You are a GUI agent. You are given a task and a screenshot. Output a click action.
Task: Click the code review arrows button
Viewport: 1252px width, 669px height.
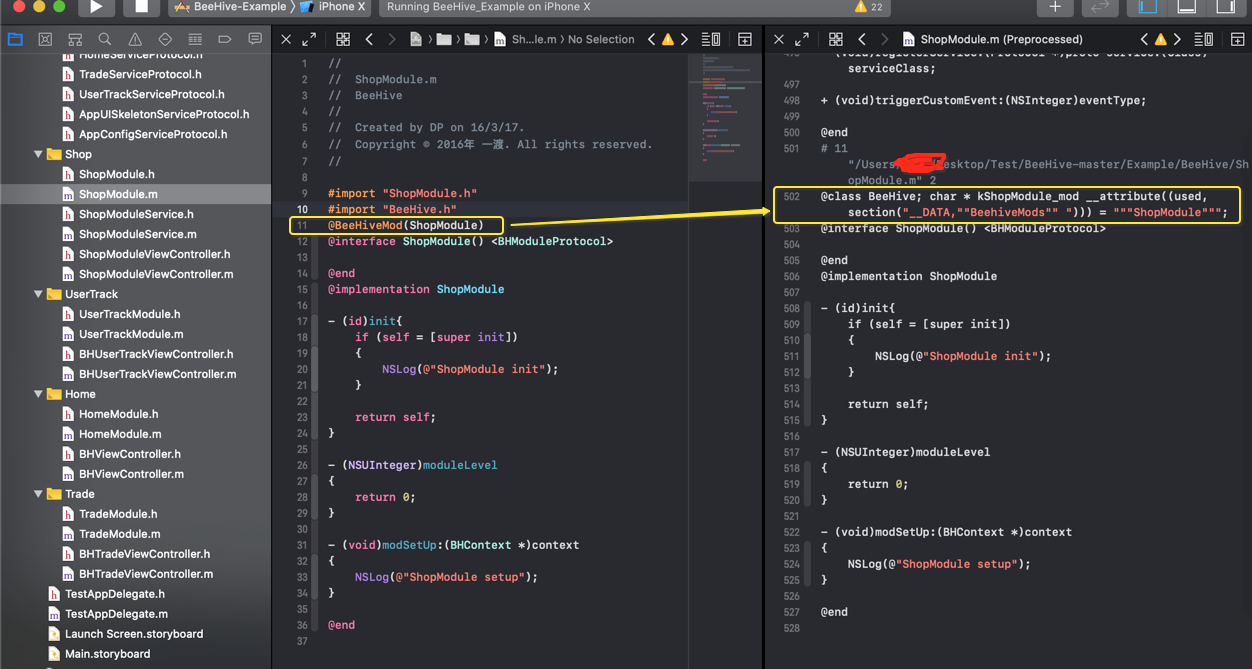[x=1099, y=7]
